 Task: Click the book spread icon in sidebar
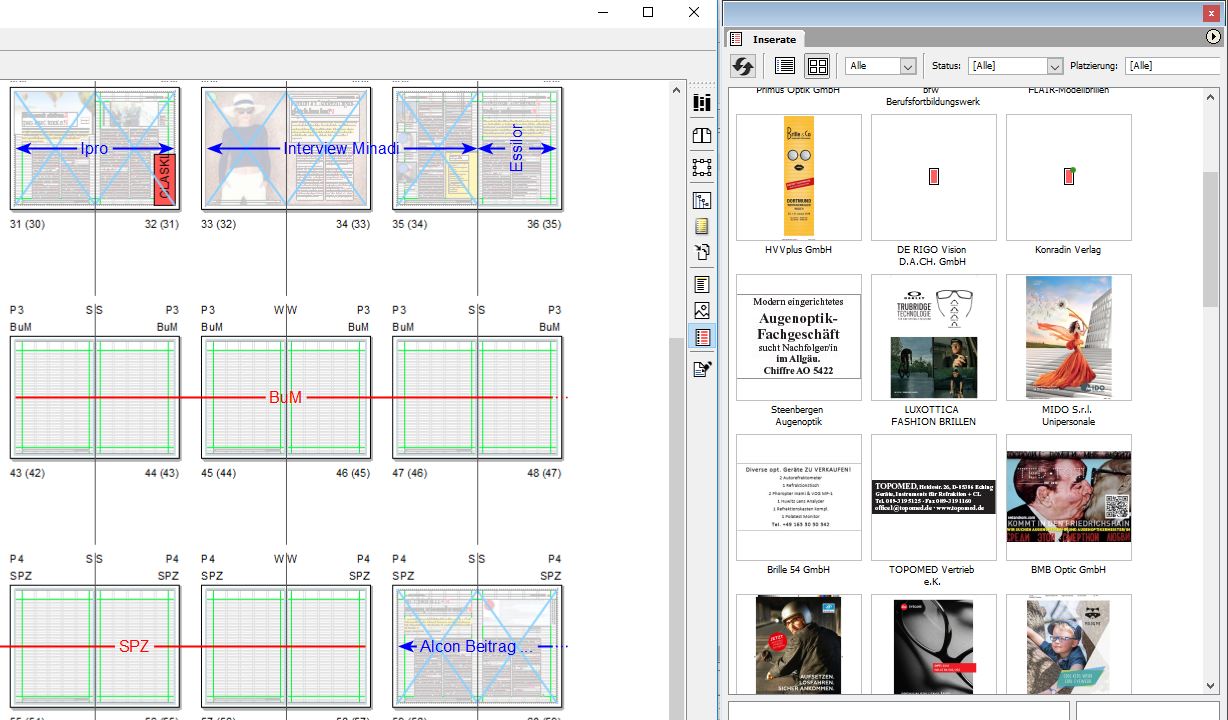pyautogui.click(x=702, y=135)
